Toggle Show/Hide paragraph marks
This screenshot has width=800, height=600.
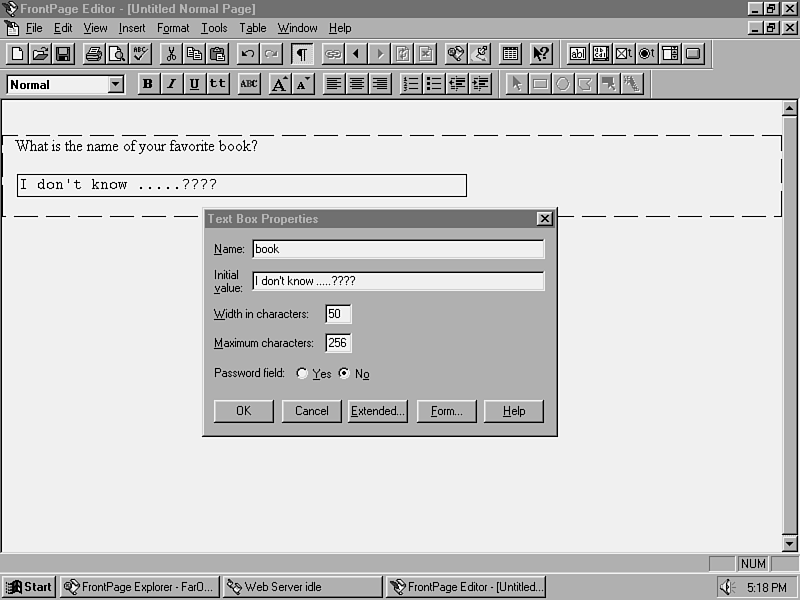click(x=300, y=54)
